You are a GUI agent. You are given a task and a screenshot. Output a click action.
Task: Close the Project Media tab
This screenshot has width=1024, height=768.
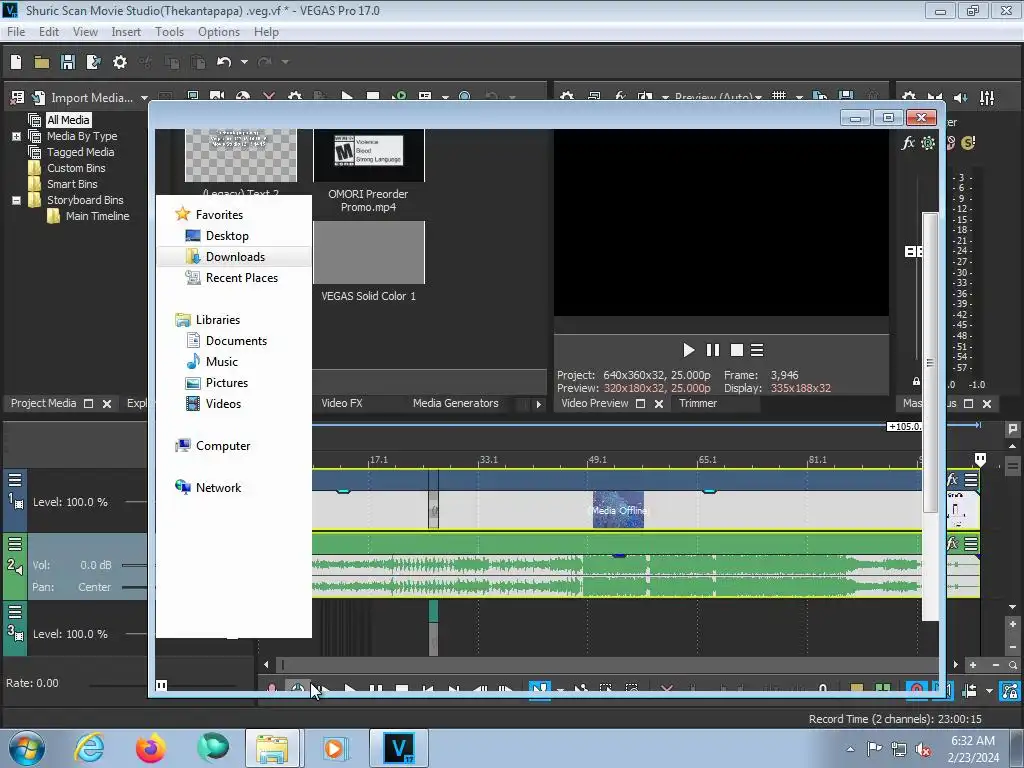(x=107, y=404)
